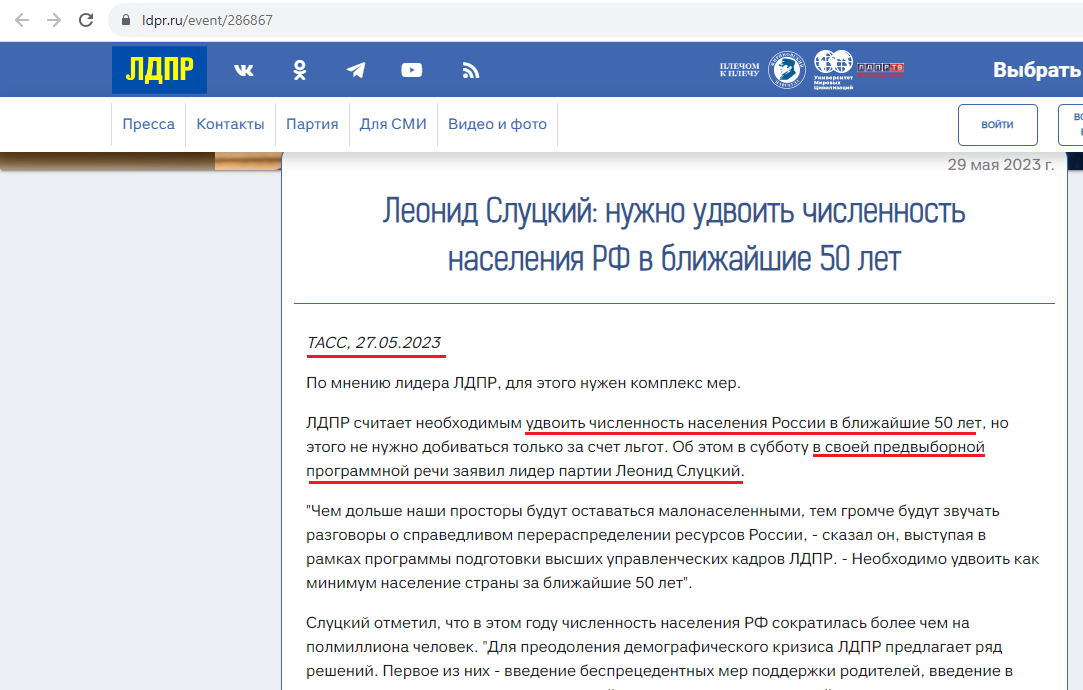Open the Пресса menu item
The image size is (1083, 690).
148,124
